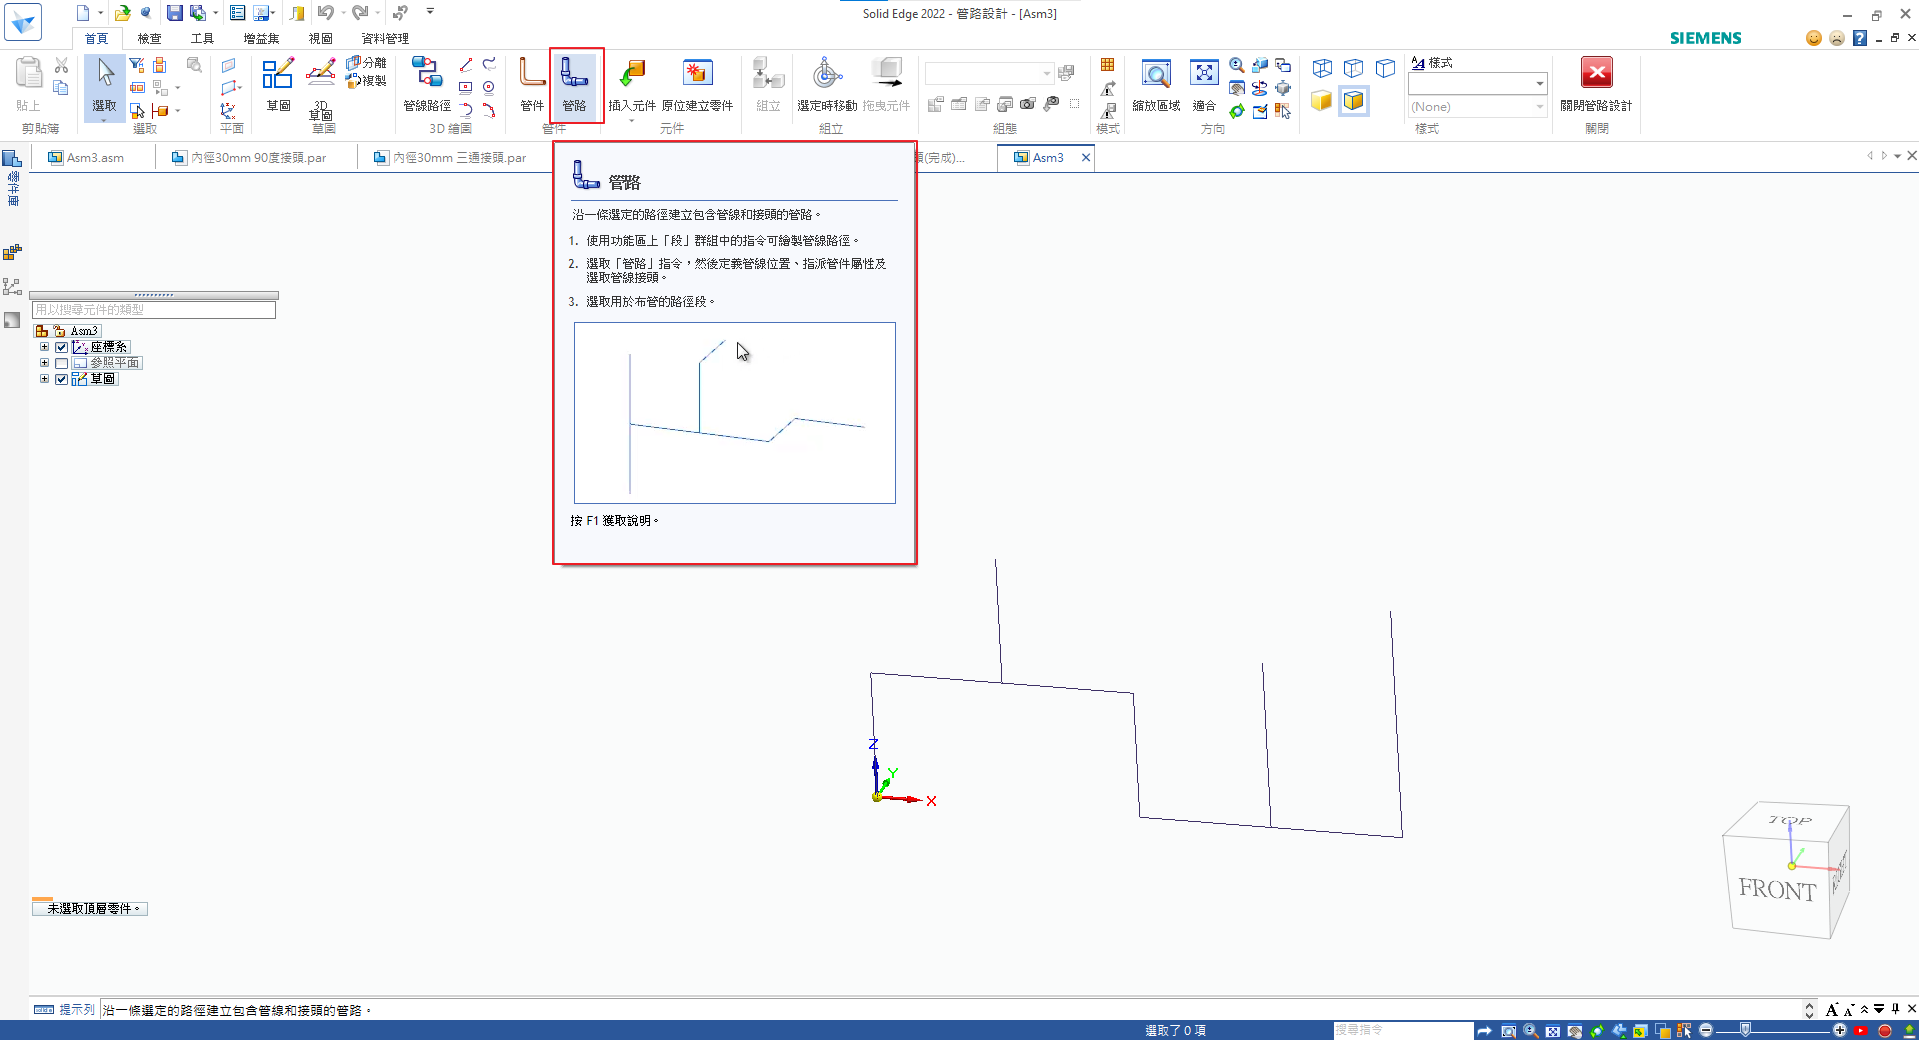
Task: Close the active Asm3 document tab
Action: [x=1086, y=157]
